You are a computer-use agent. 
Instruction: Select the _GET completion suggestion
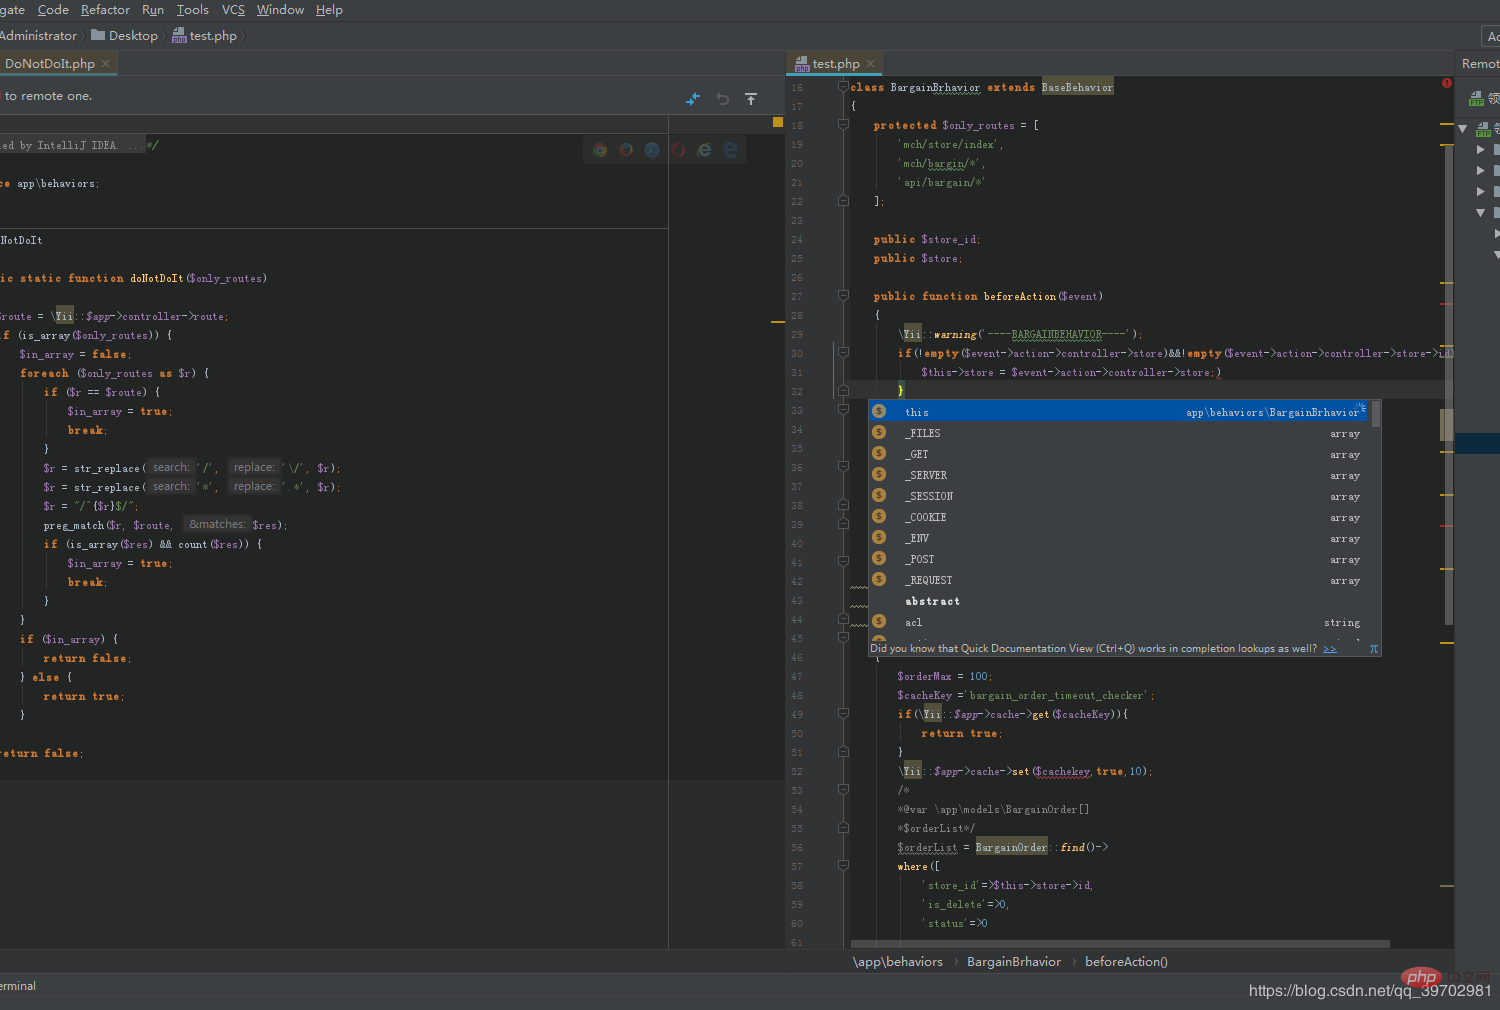(x=1119, y=454)
